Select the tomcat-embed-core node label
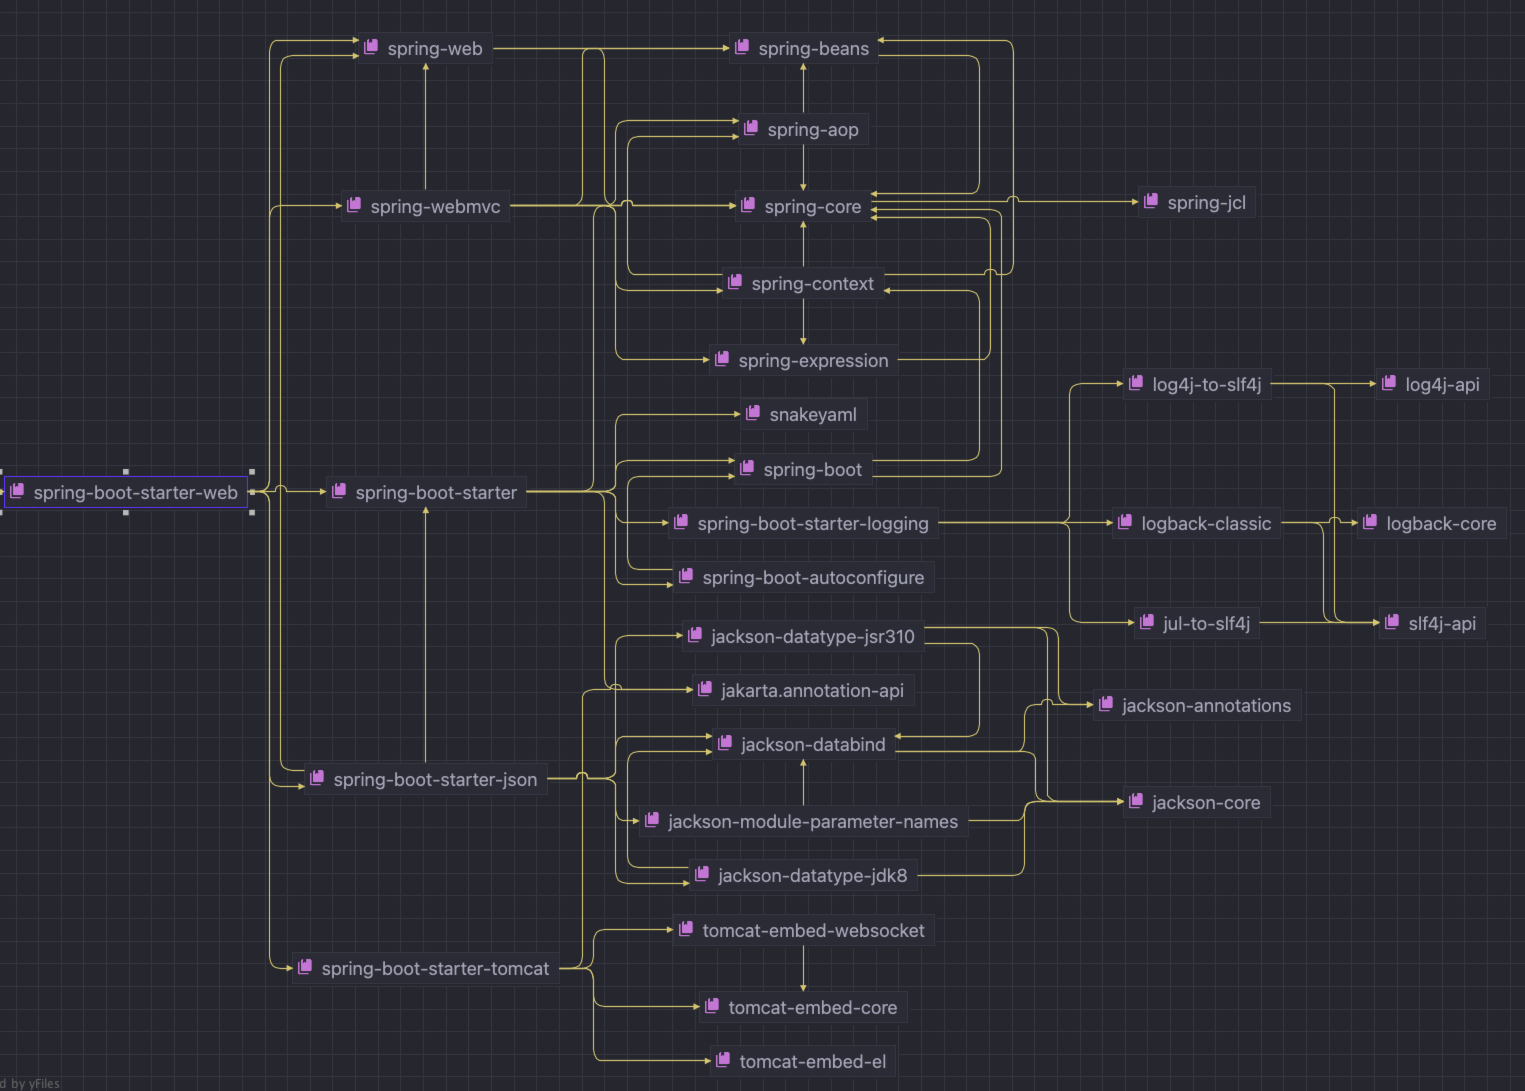1525x1091 pixels. pos(813,1008)
